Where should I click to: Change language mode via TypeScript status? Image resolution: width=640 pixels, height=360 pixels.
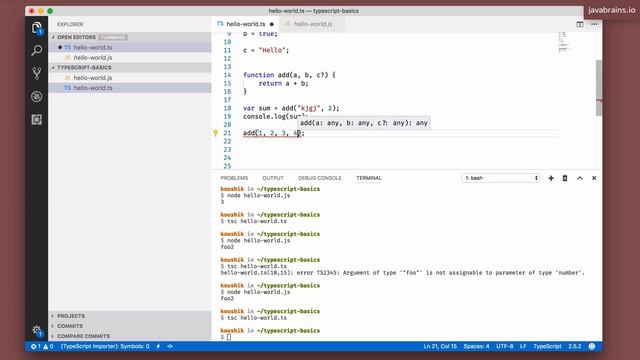click(x=547, y=346)
